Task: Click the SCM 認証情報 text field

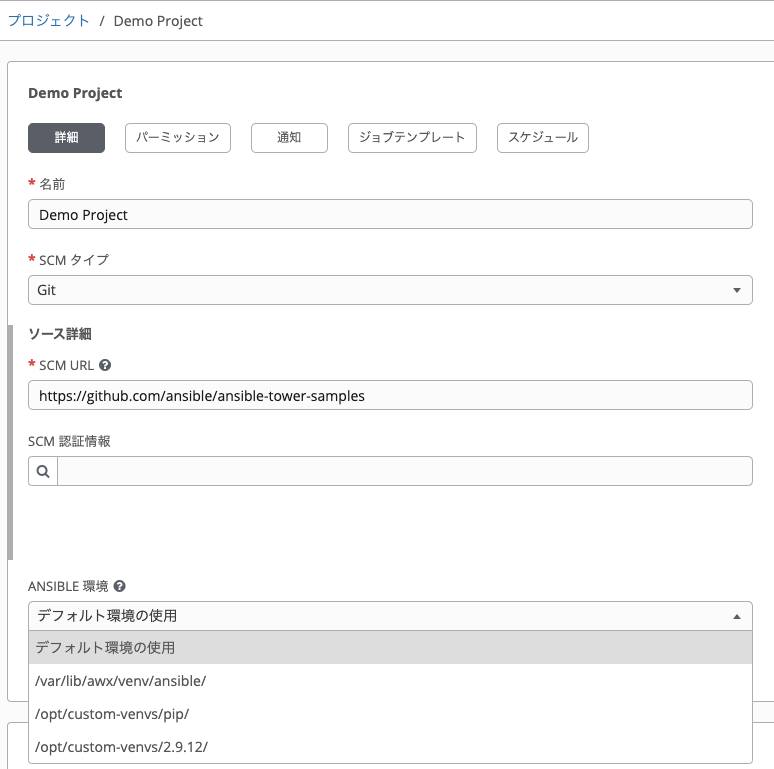Action: (405, 471)
